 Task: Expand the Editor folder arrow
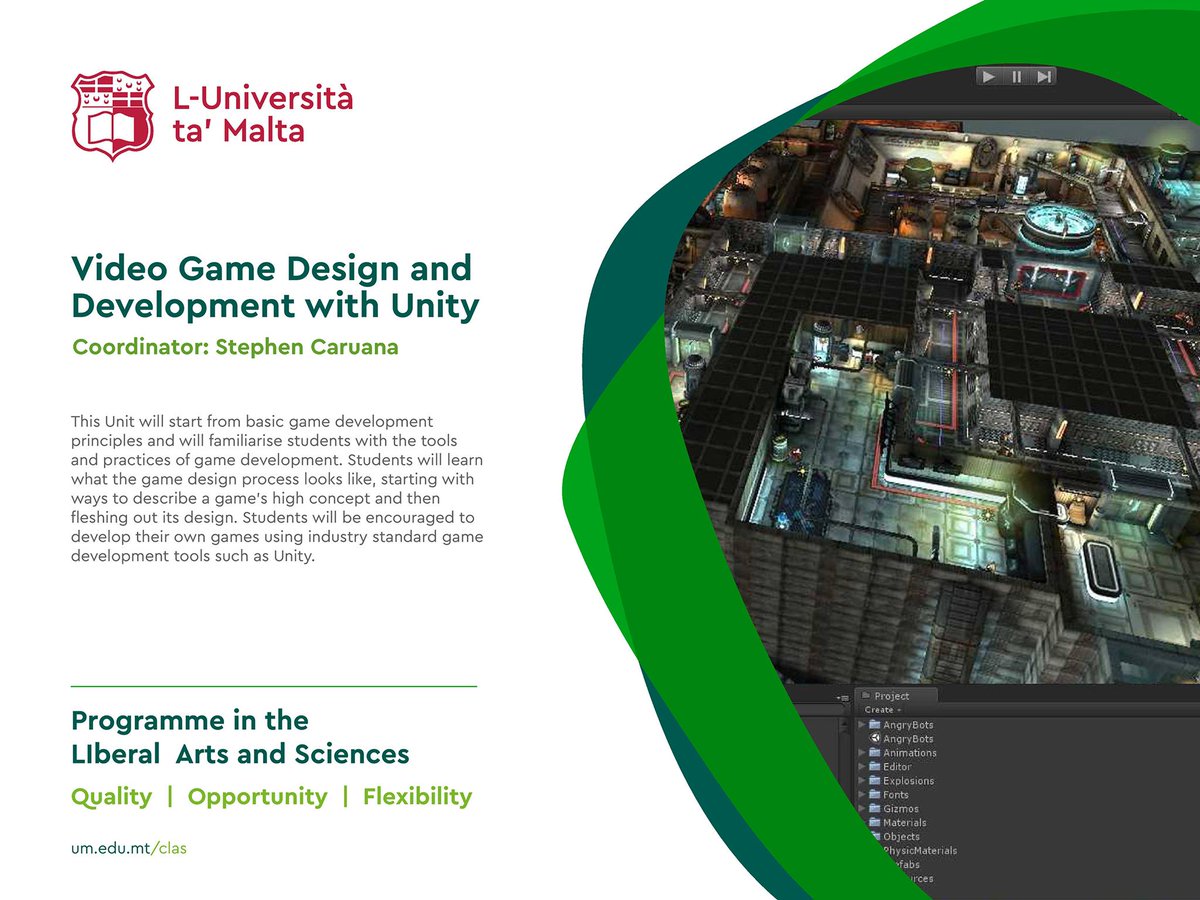[x=863, y=767]
